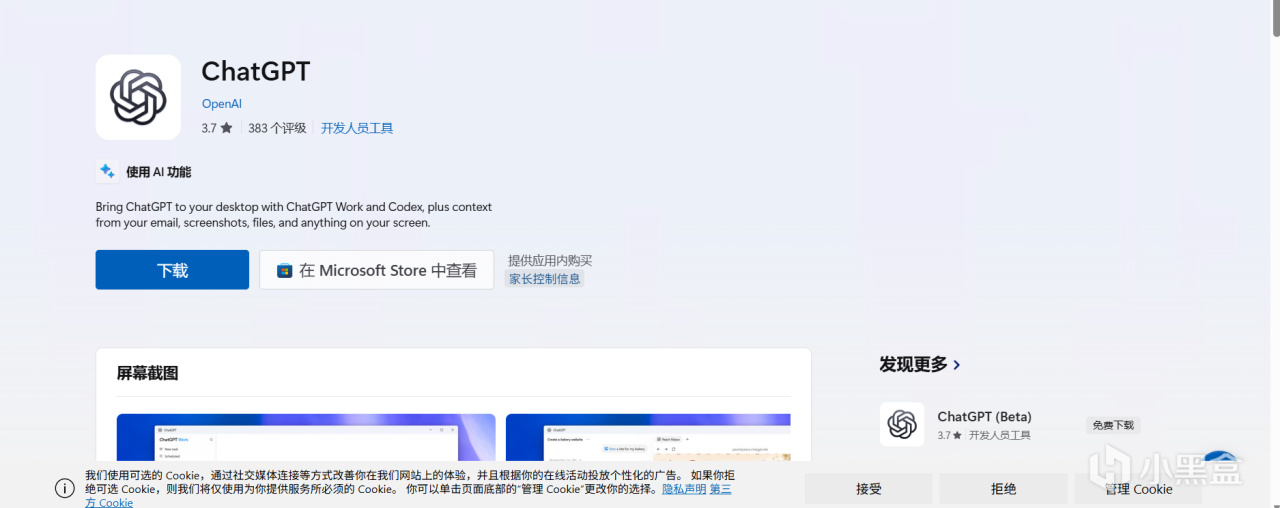
Task: Open the OpenAI publisher link
Action: click(222, 104)
